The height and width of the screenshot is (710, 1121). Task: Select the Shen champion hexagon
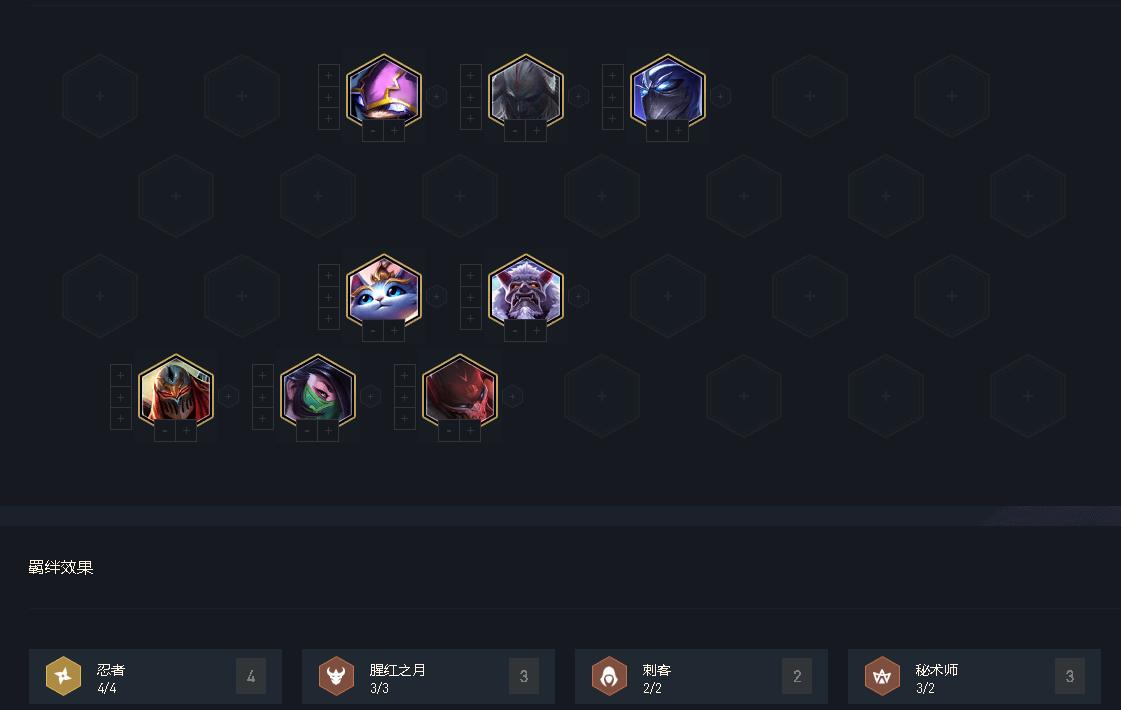[668, 93]
